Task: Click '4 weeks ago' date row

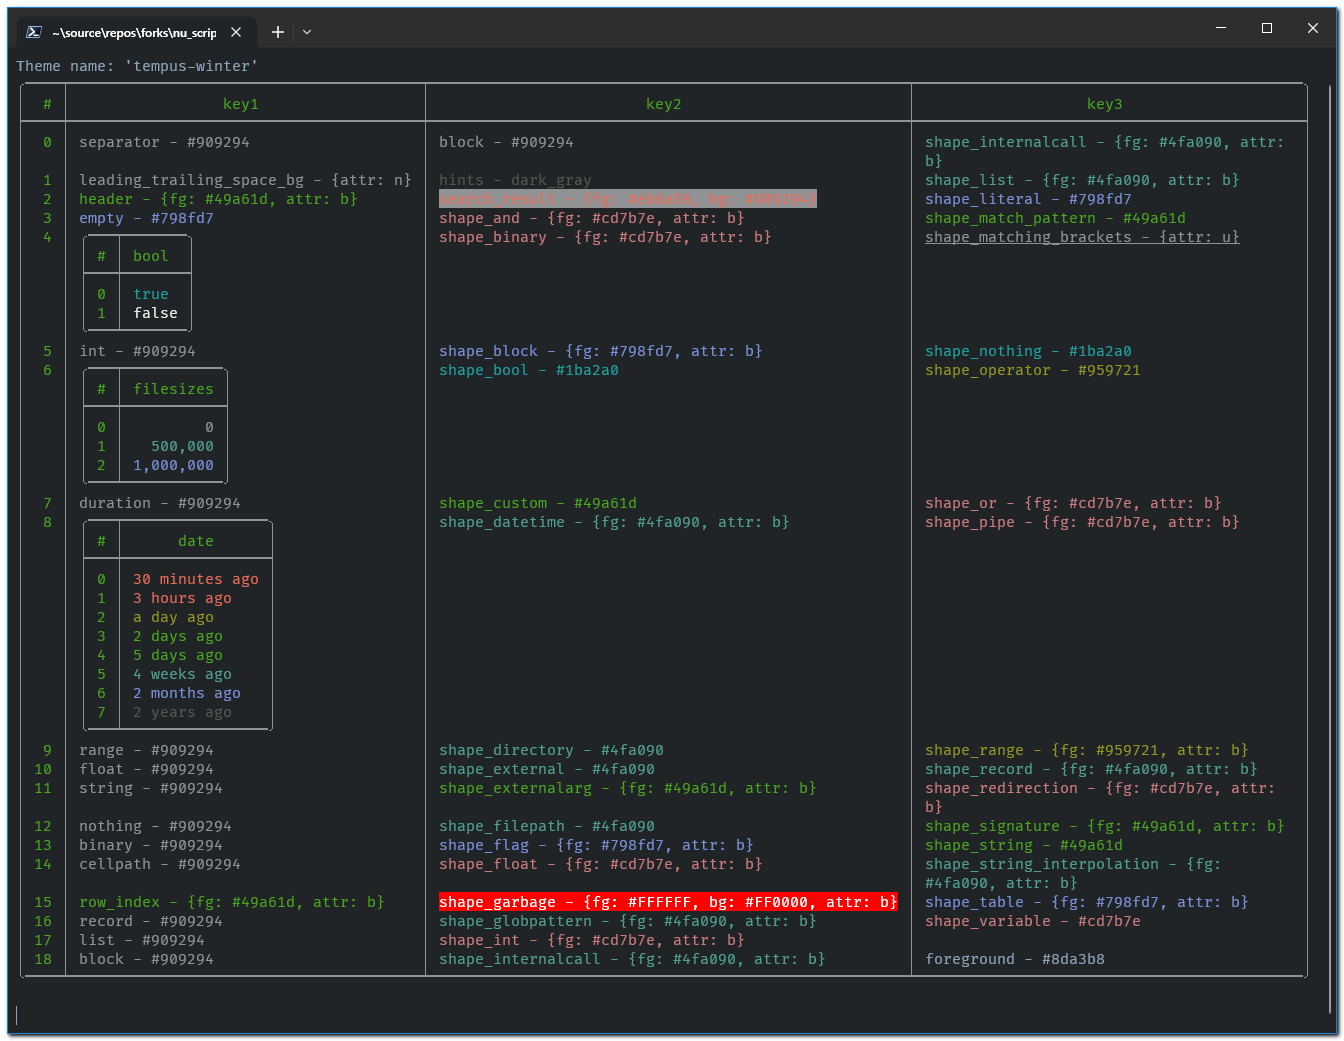Action: point(183,674)
